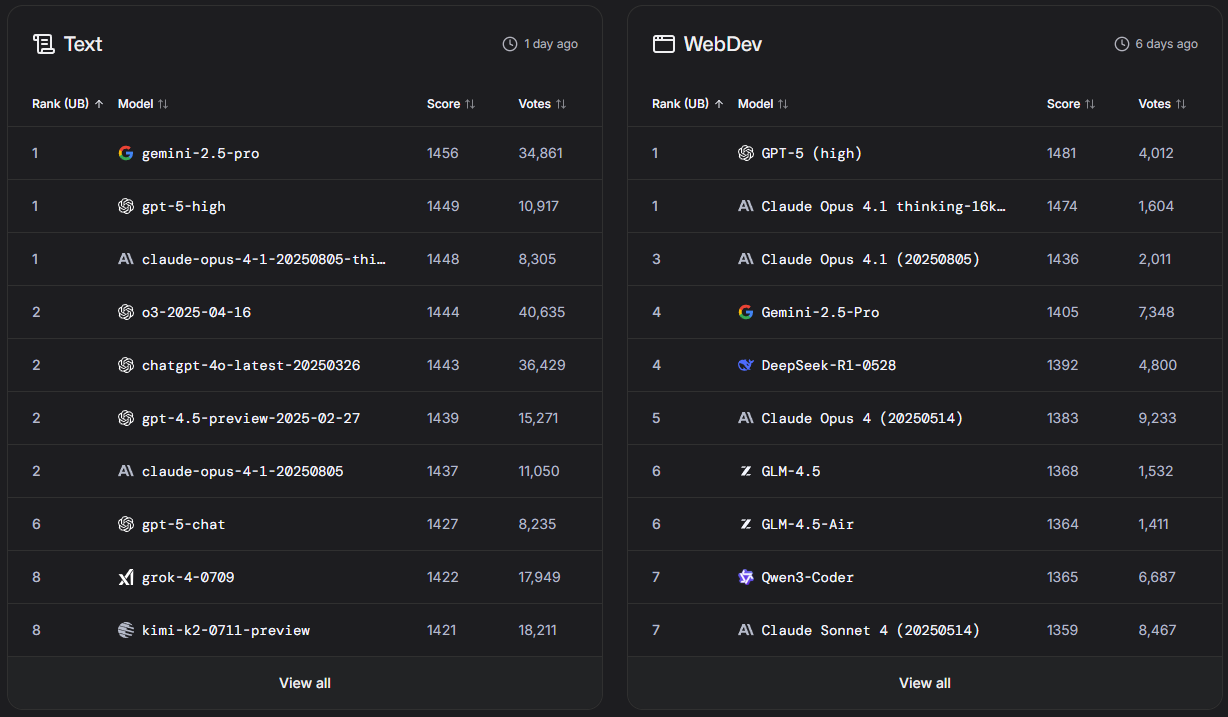Sort the WebDev leaderboard using the Votes sort arrows
The height and width of the screenshot is (717, 1228).
point(1181,104)
